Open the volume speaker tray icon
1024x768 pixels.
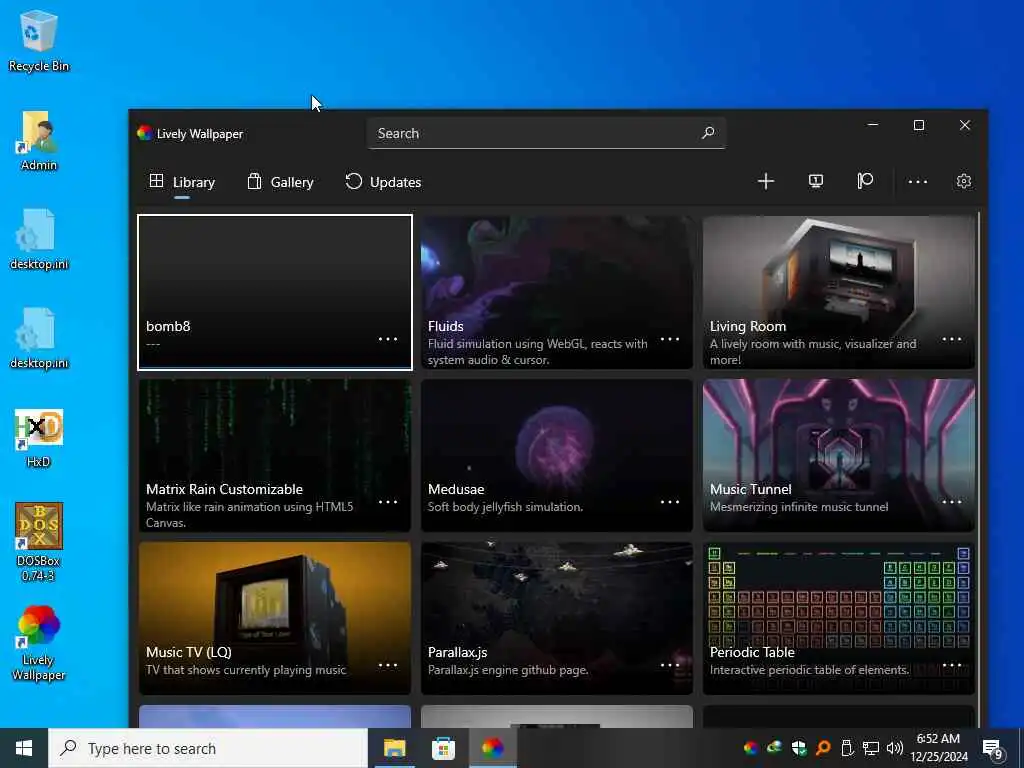point(895,748)
